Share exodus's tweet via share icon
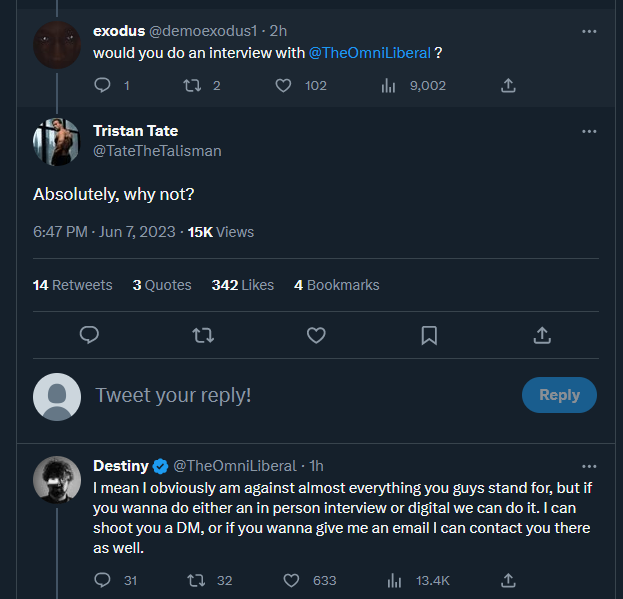Viewport: 623px width, 599px height. click(508, 85)
